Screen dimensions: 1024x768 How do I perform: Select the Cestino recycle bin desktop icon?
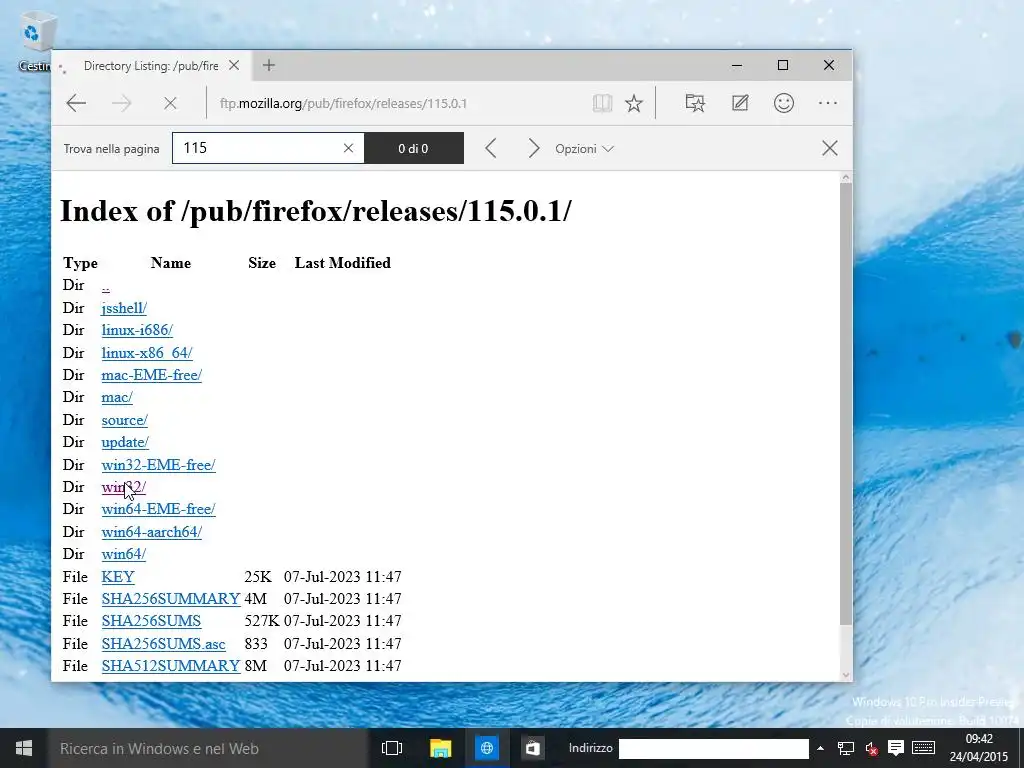pos(34,42)
